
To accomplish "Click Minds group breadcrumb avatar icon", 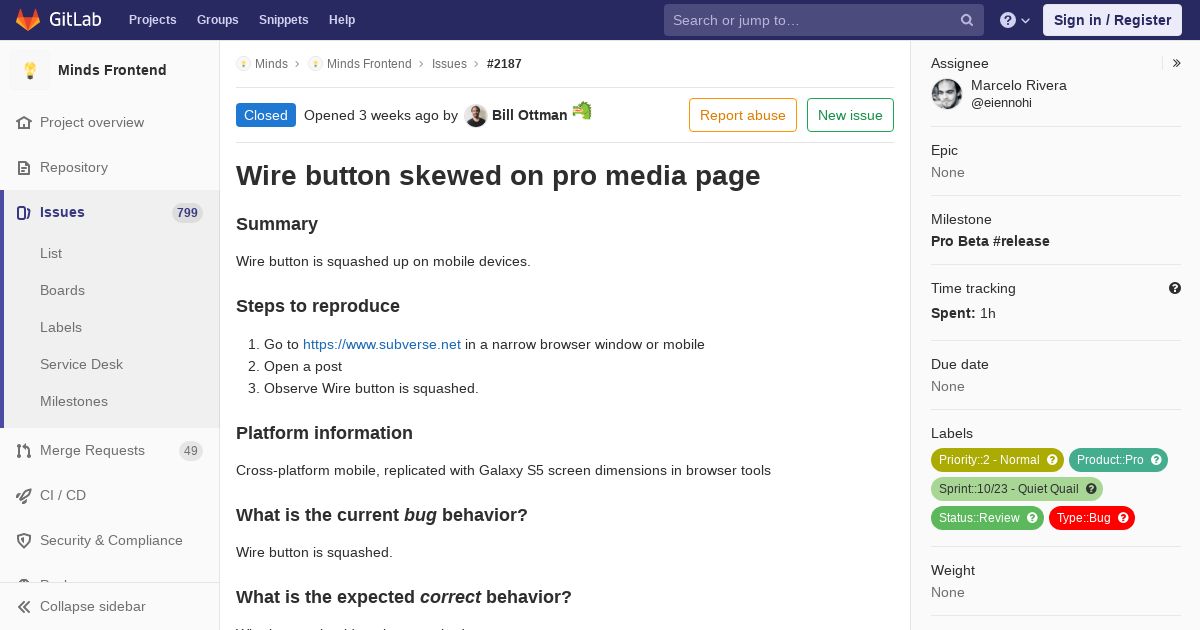I will pos(243,63).
